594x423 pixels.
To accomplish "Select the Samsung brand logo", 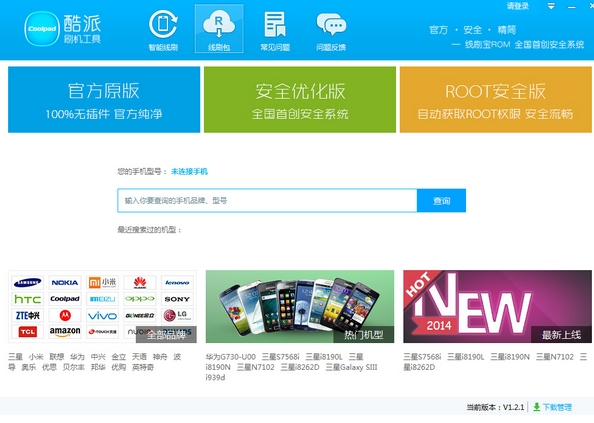I will tap(27, 283).
